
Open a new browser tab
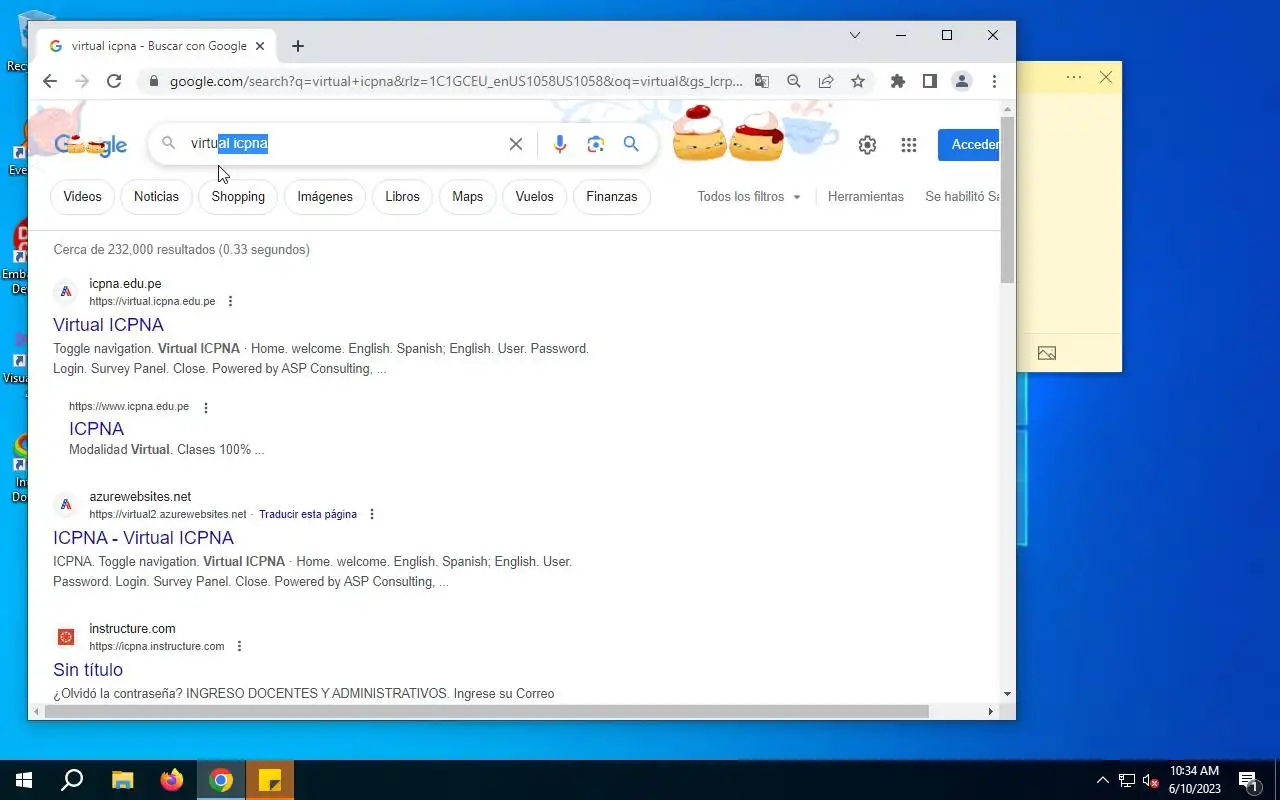tap(298, 46)
